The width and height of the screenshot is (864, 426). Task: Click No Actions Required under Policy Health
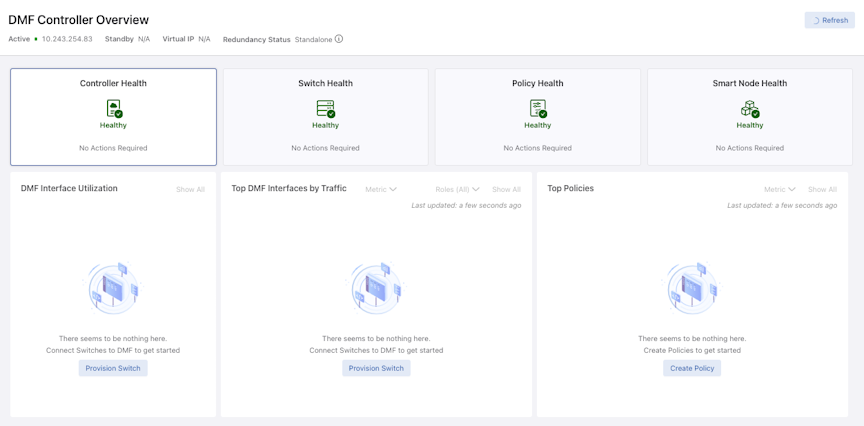[538, 148]
